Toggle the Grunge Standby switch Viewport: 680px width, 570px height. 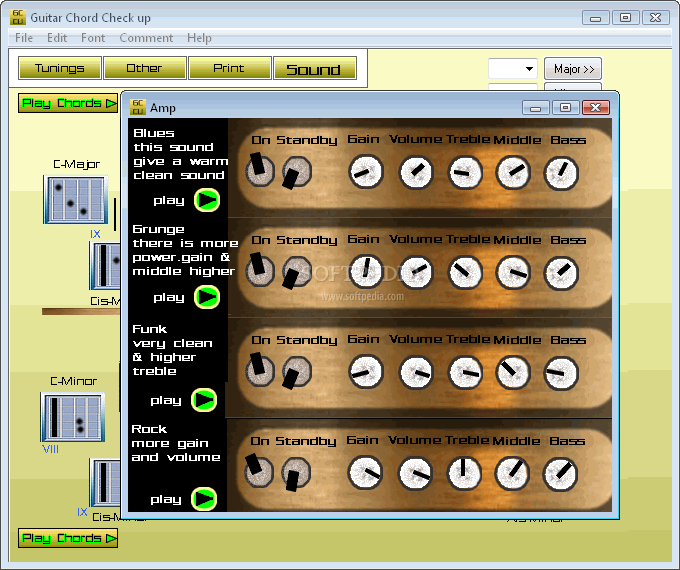(x=297, y=272)
